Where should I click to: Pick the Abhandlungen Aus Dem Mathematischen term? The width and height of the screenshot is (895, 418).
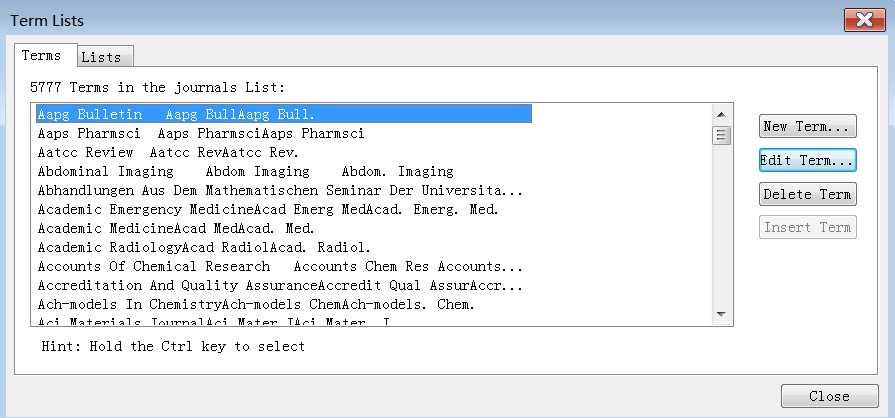tap(280, 190)
